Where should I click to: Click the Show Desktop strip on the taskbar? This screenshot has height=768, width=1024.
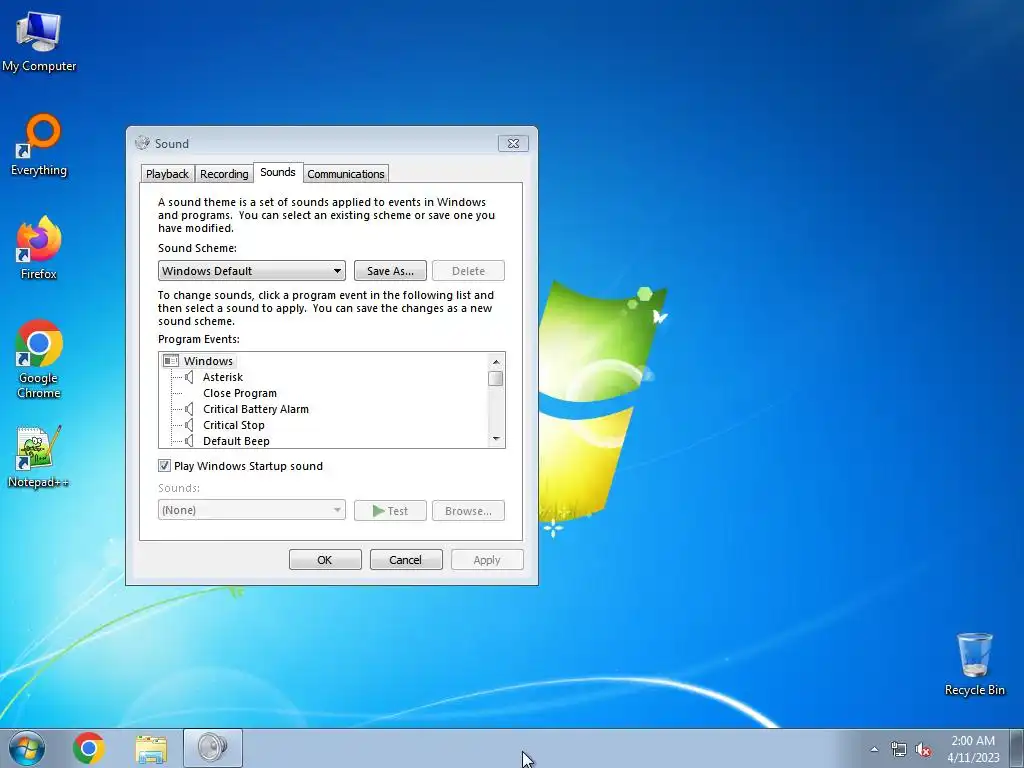coord(1016,748)
